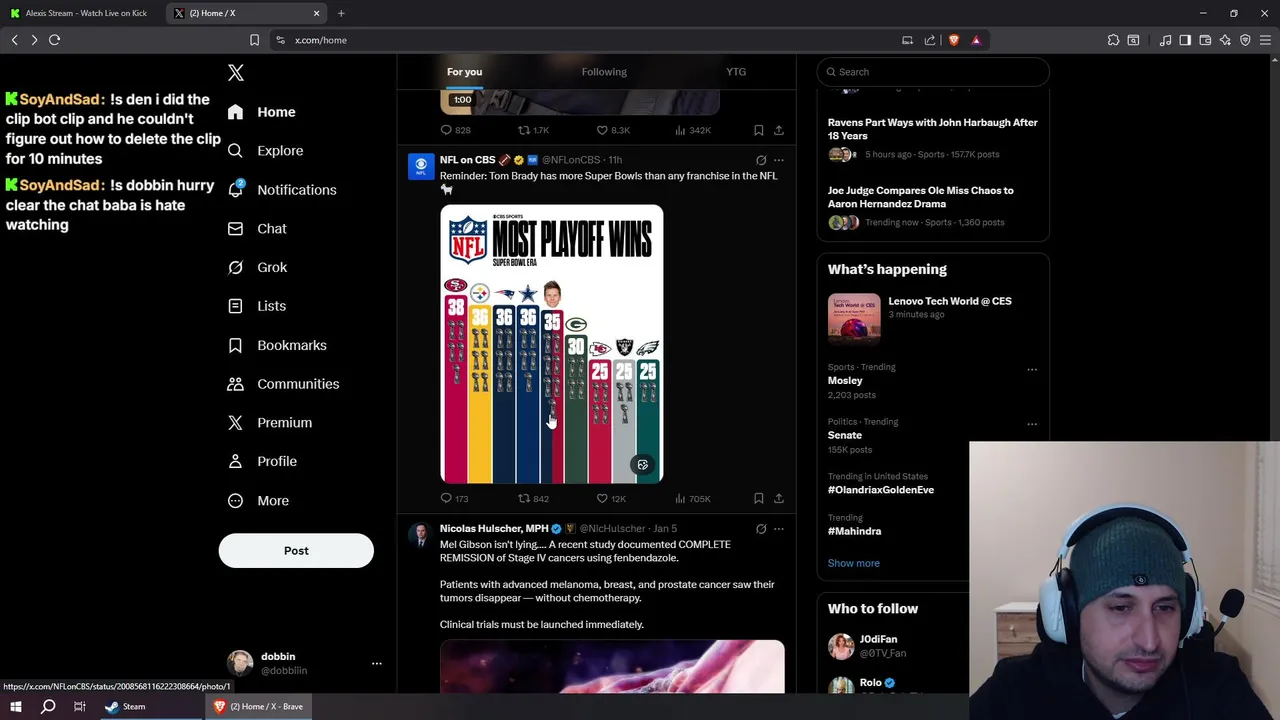Repost the NFL on CBS post

pos(533,498)
